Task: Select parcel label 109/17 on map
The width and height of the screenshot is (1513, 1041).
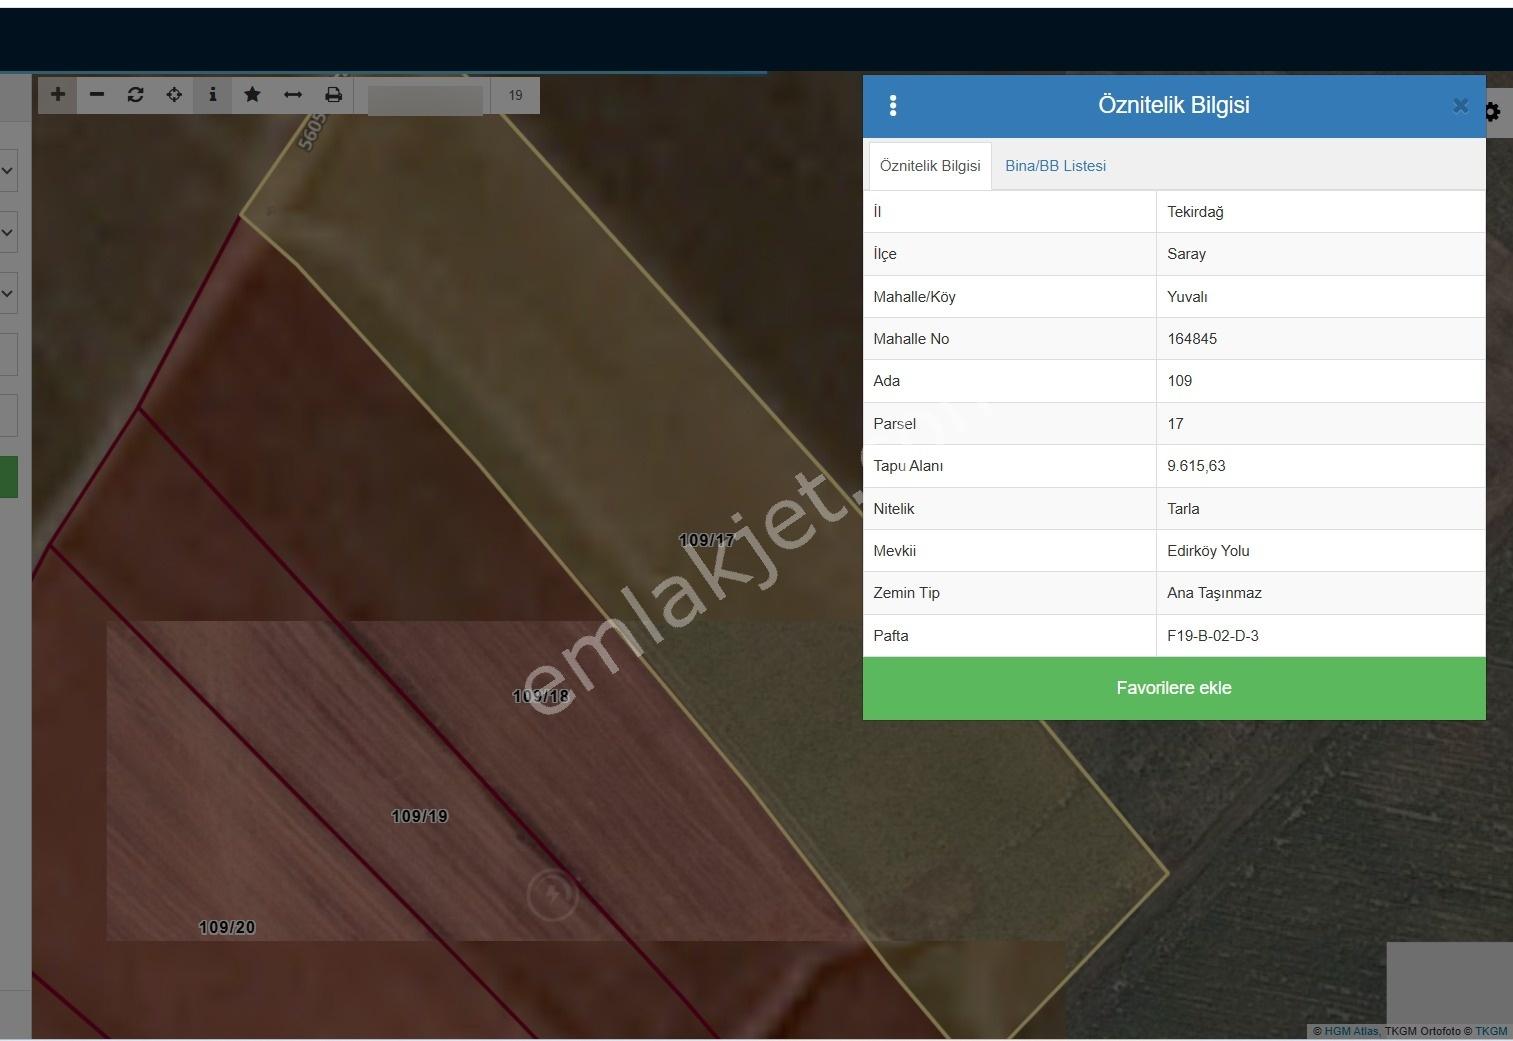Action: pos(706,540)
